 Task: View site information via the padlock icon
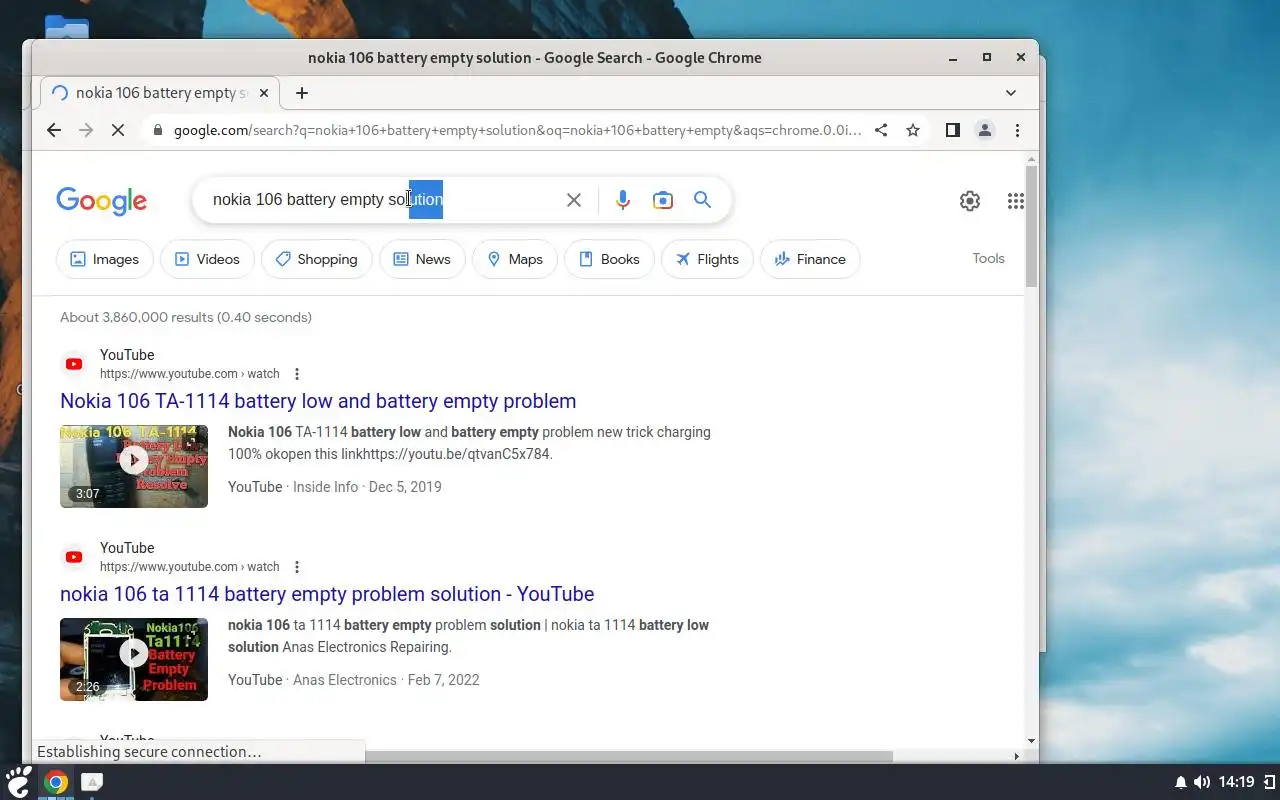157,130
